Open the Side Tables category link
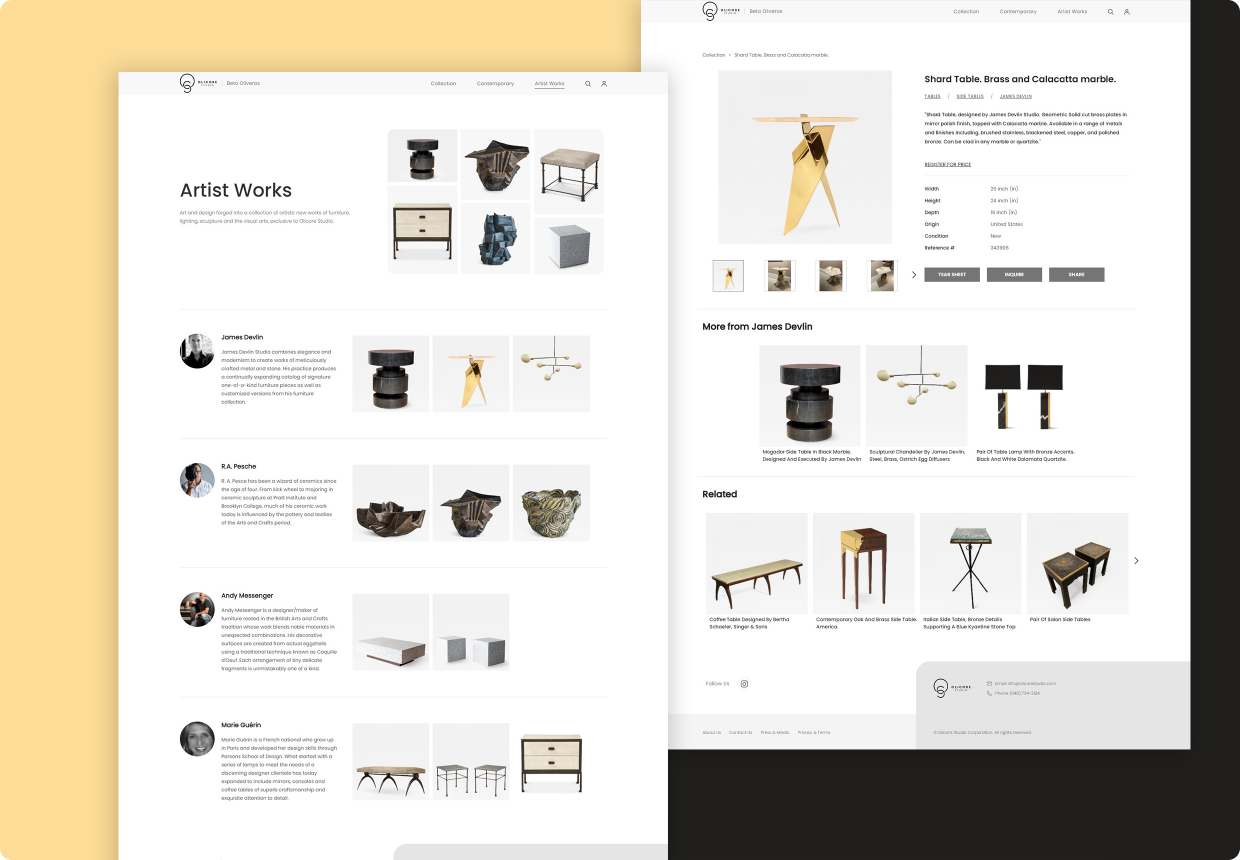 click(x=969, y=96)
